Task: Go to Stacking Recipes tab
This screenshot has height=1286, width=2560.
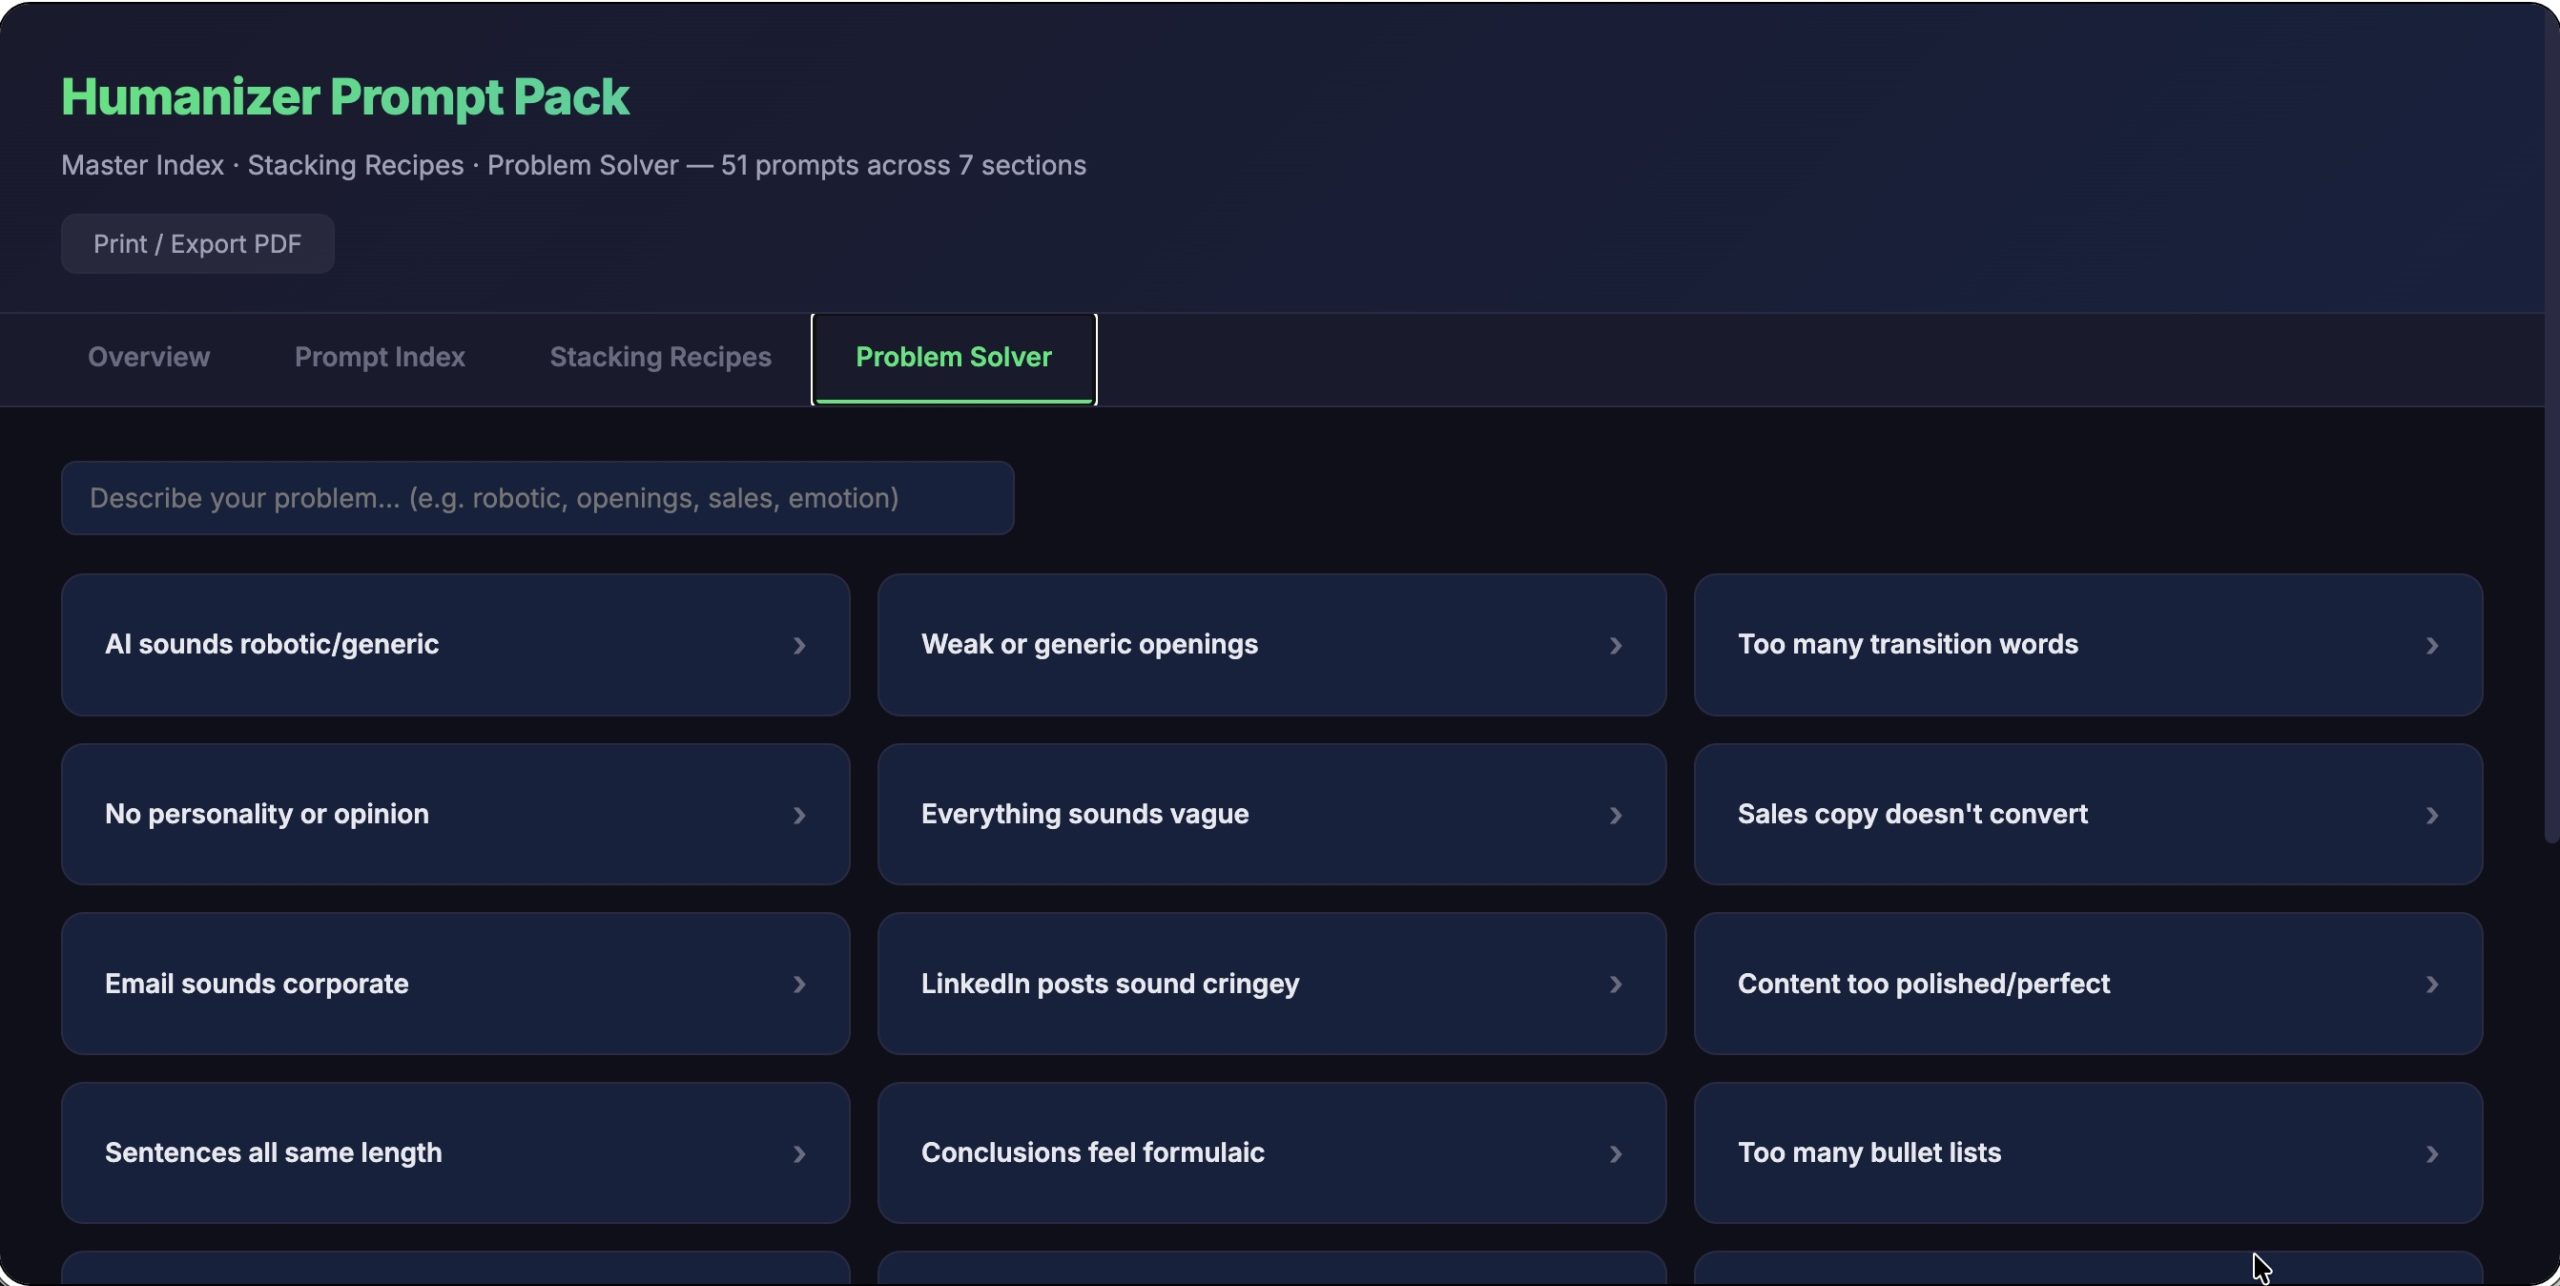Action: tap(660, 358)
